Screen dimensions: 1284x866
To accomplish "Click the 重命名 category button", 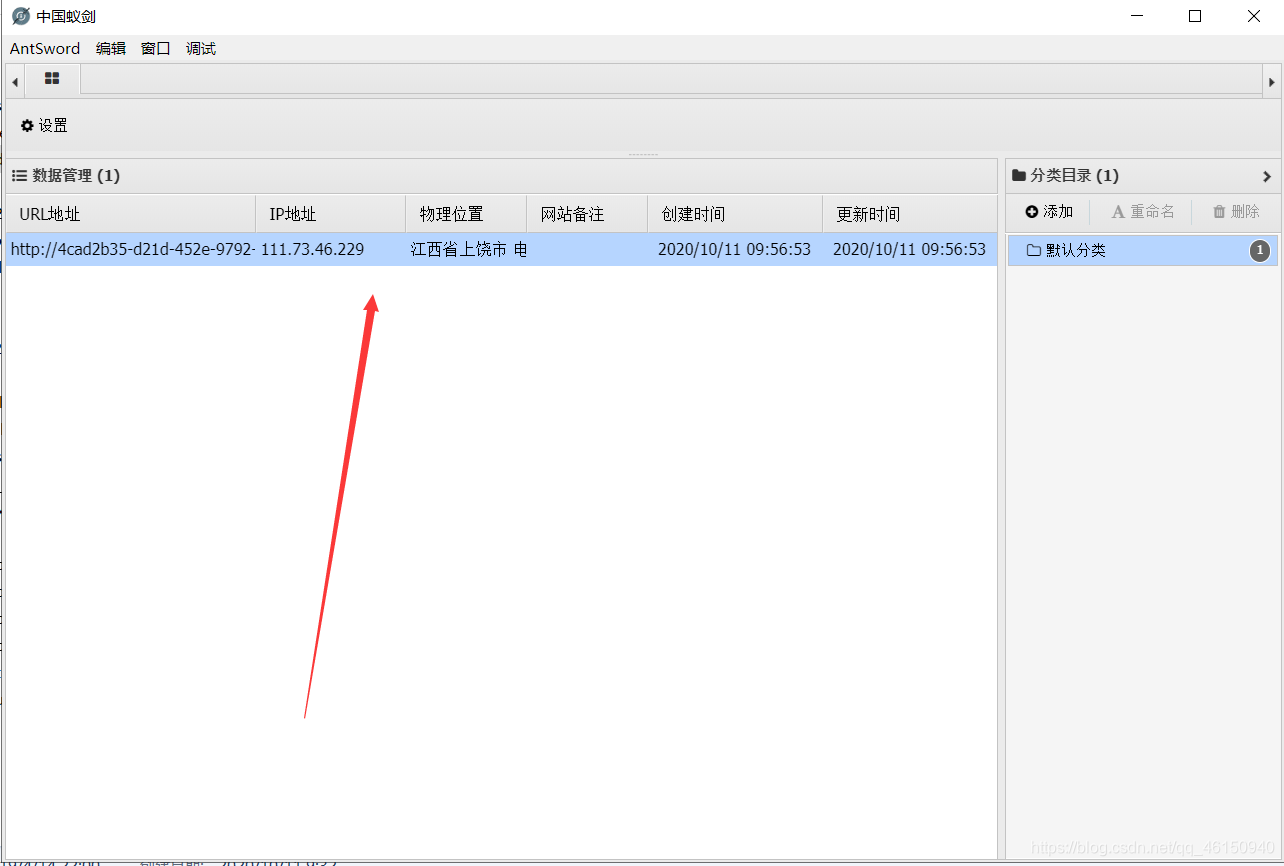I will (1143, 212).
